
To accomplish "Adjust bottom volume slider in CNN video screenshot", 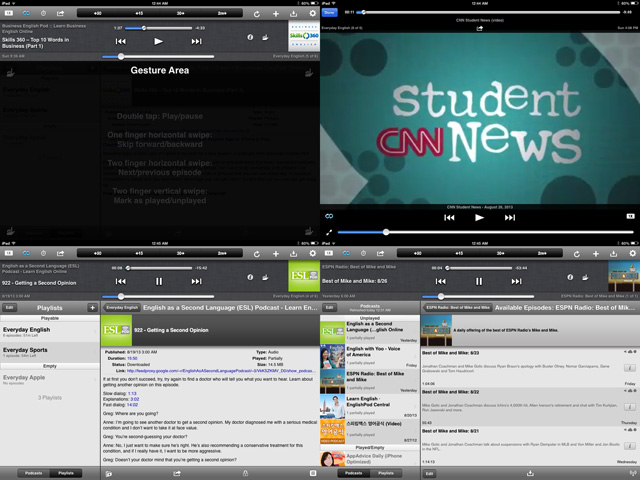I will click(485, 232).
